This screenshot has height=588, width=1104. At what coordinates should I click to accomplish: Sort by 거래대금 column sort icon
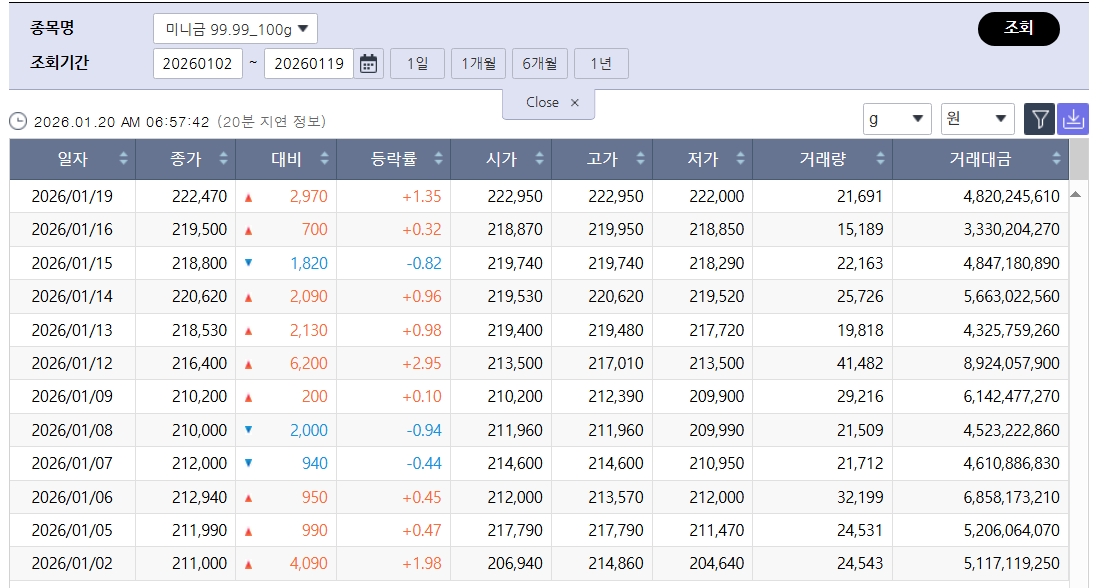tap(1056, 159)
